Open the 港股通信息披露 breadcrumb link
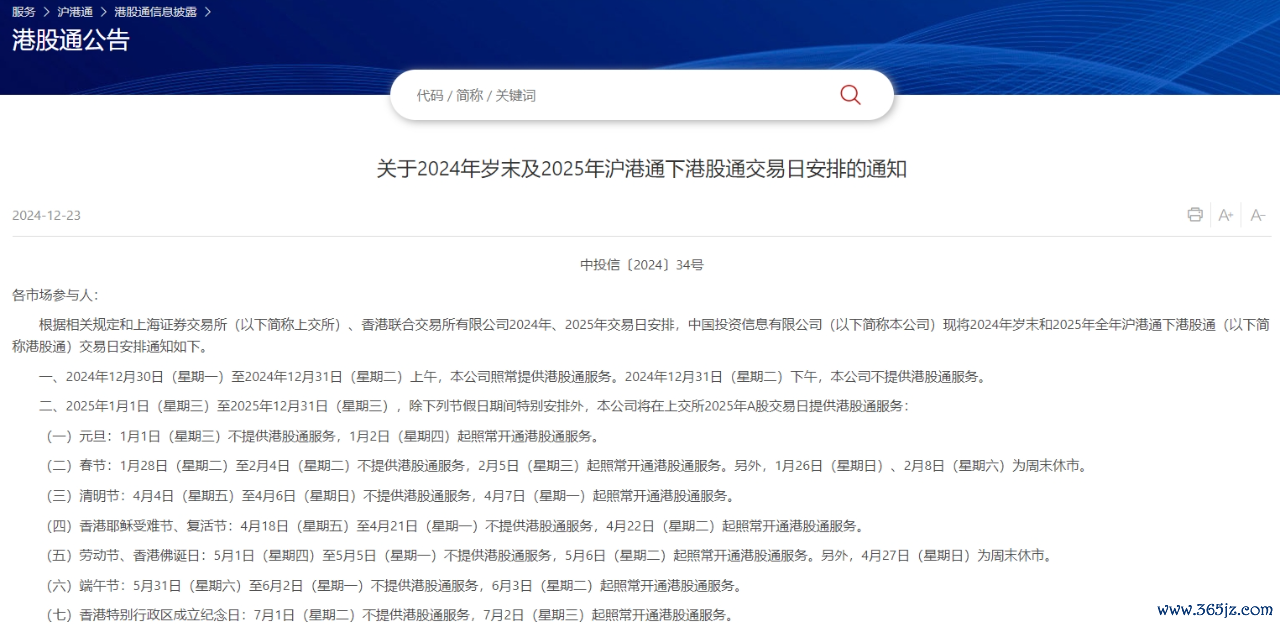 [155, 12]
